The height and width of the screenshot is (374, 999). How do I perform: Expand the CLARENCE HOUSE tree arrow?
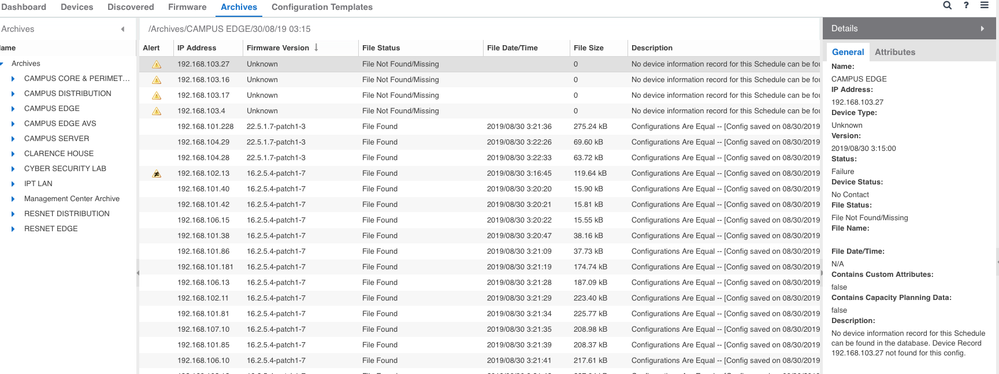[x=13, y=154]
